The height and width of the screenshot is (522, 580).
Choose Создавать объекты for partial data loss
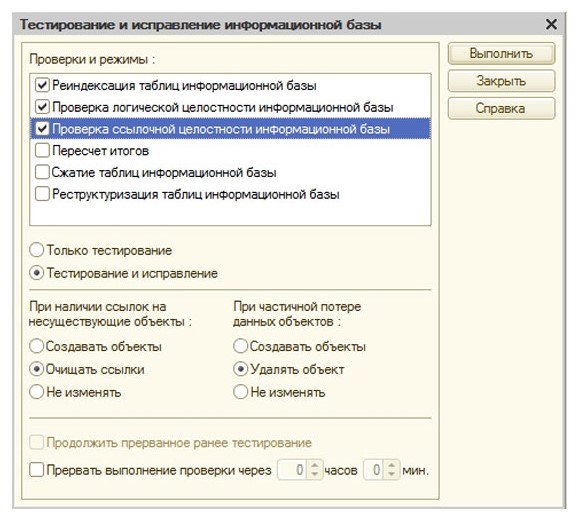[x=240, y=346]
